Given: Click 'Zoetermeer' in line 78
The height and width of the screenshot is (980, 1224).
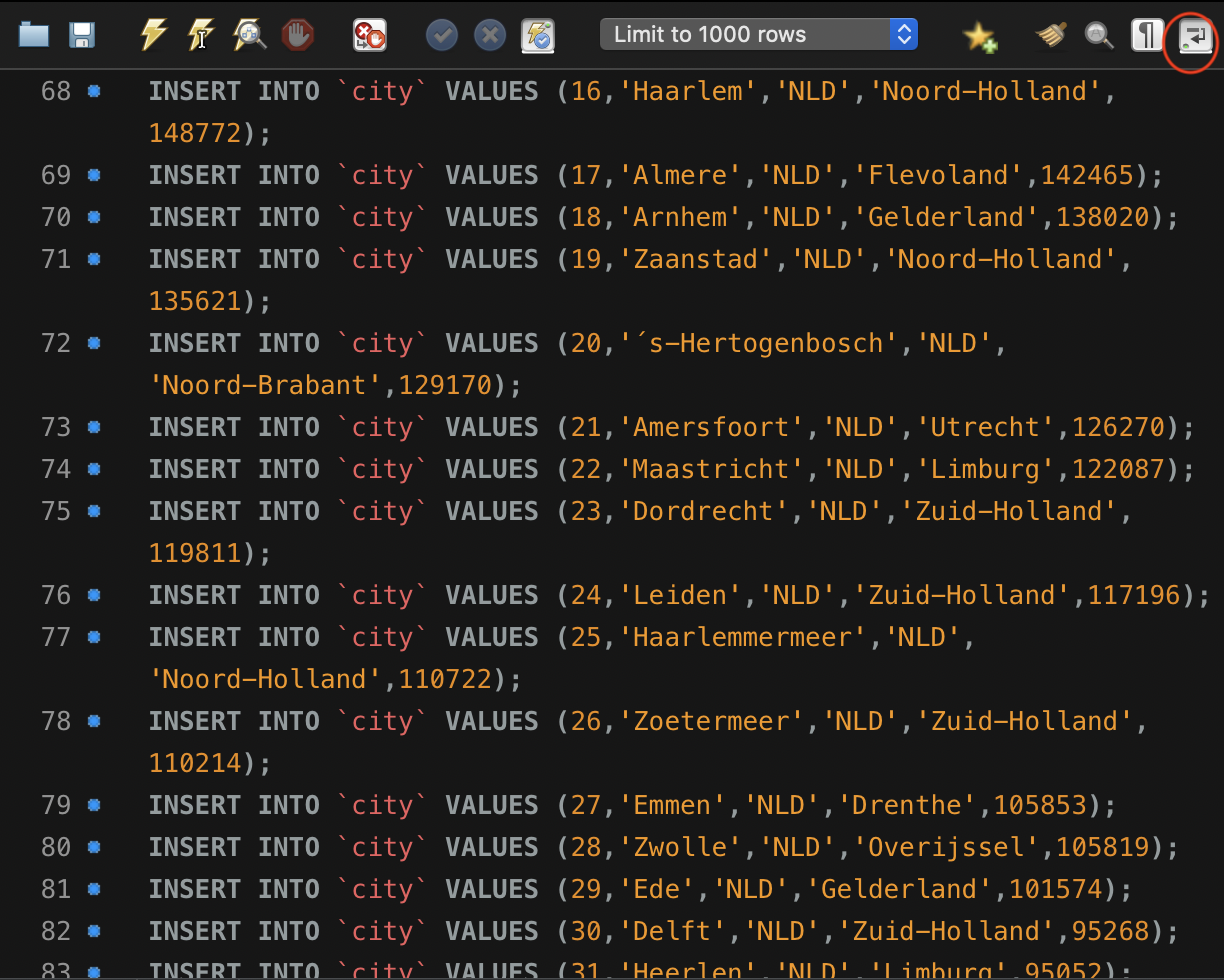Looking at the screenshot, I should coord(710,721).
